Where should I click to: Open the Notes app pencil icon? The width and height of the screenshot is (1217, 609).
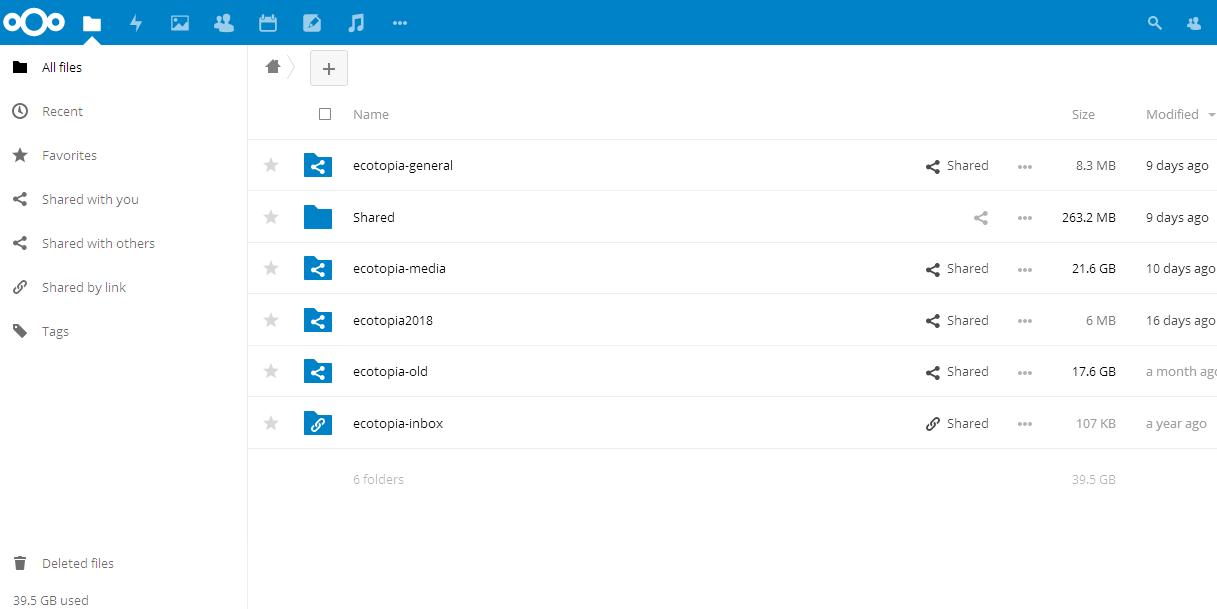tap(312, 23)
